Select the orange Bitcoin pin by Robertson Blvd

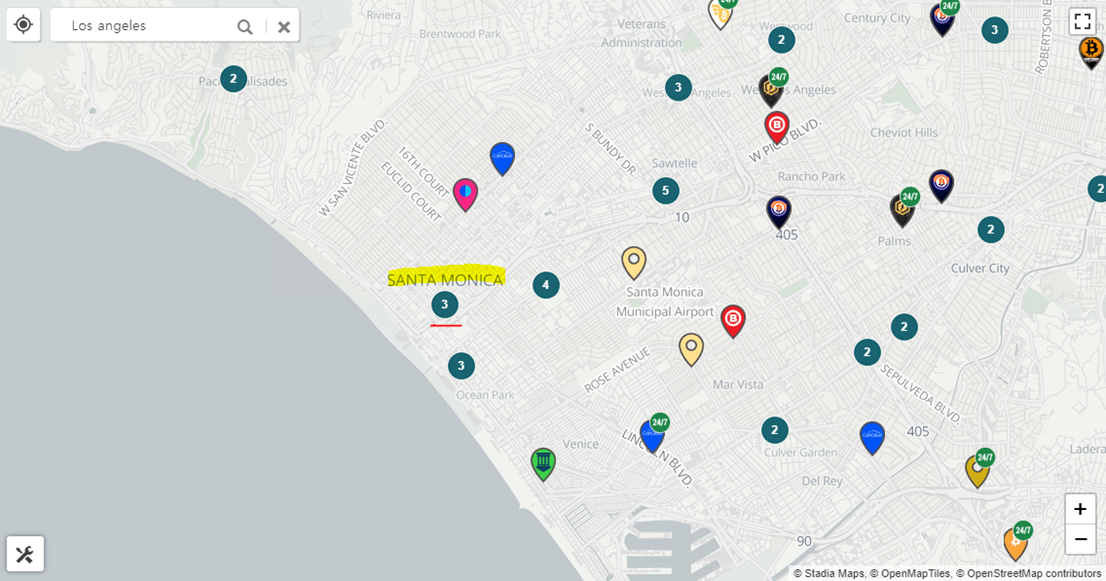(1091, 52)
